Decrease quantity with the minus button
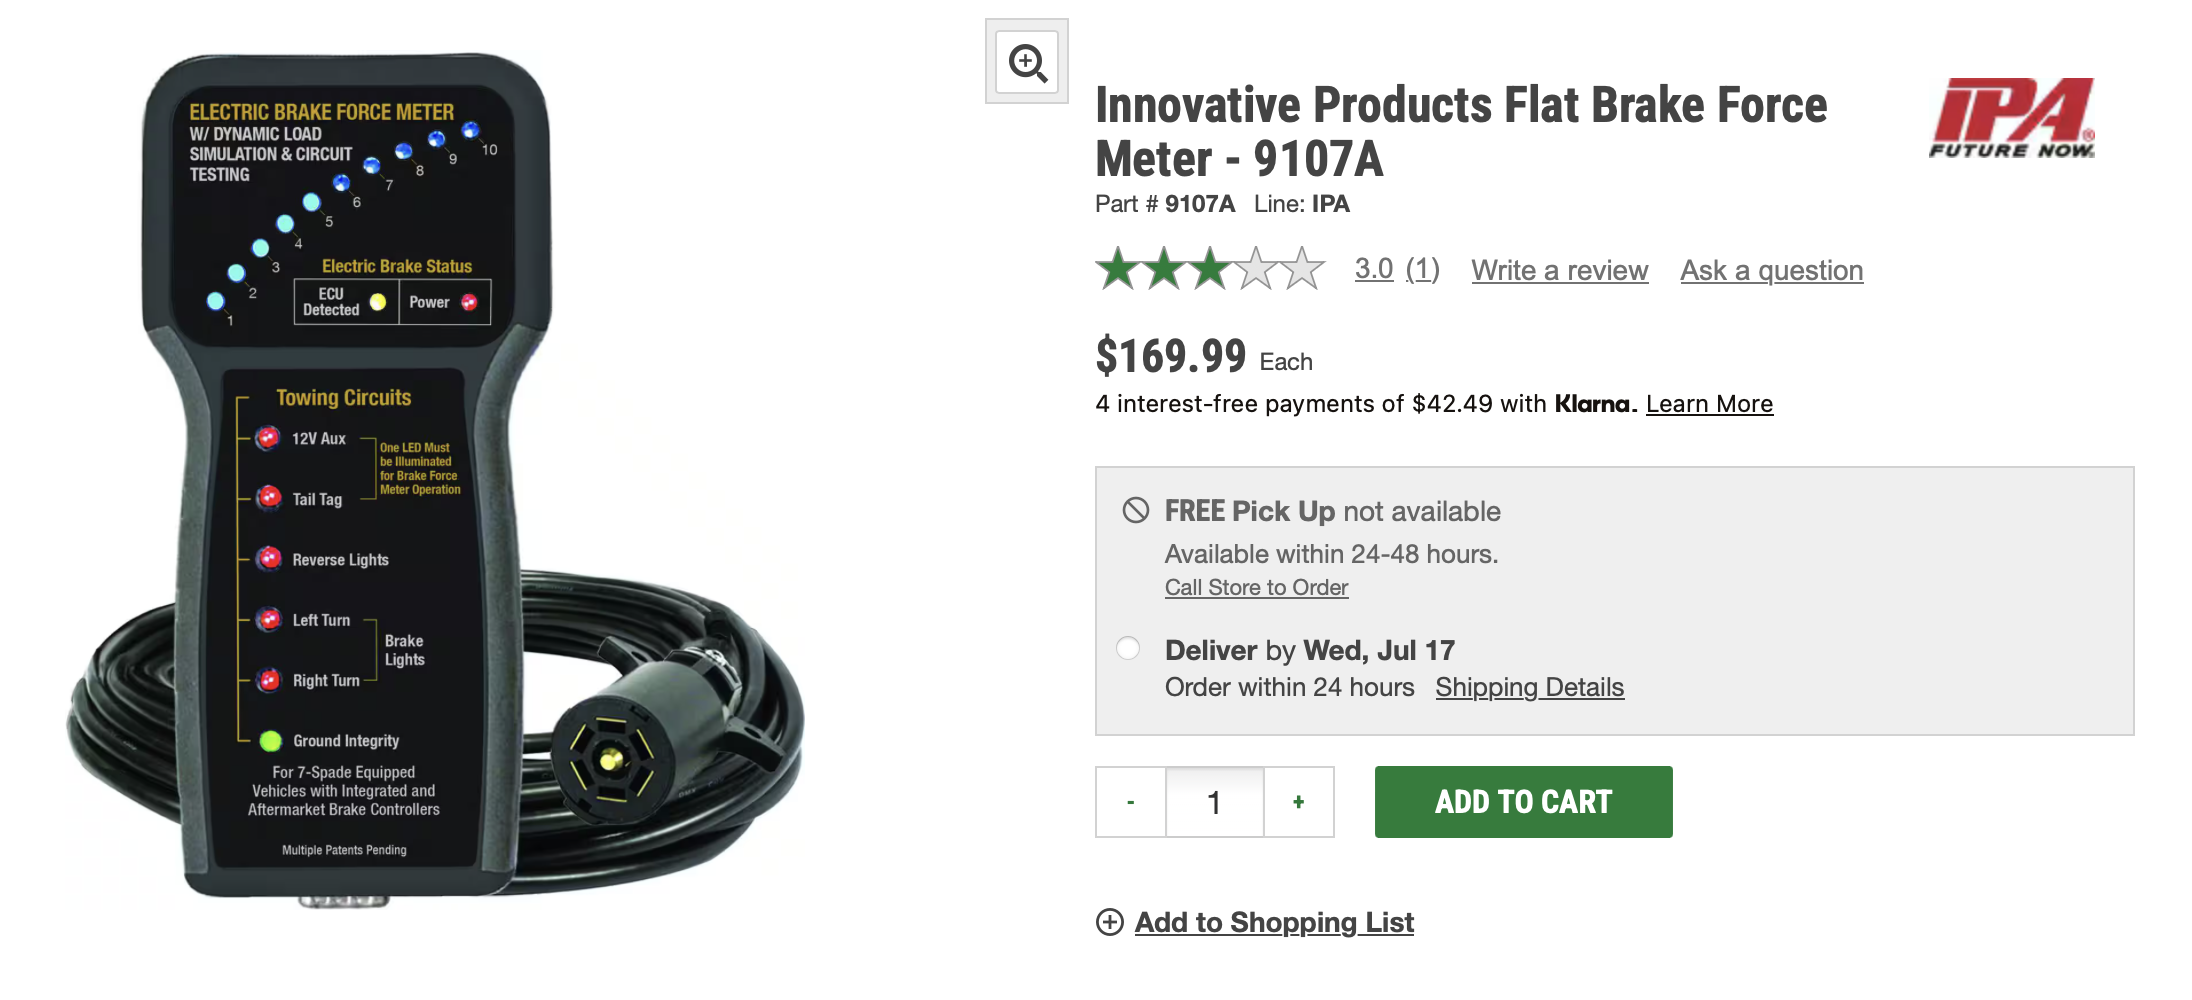Viewport: 2192px width, 1000px height. (1131, 802)
